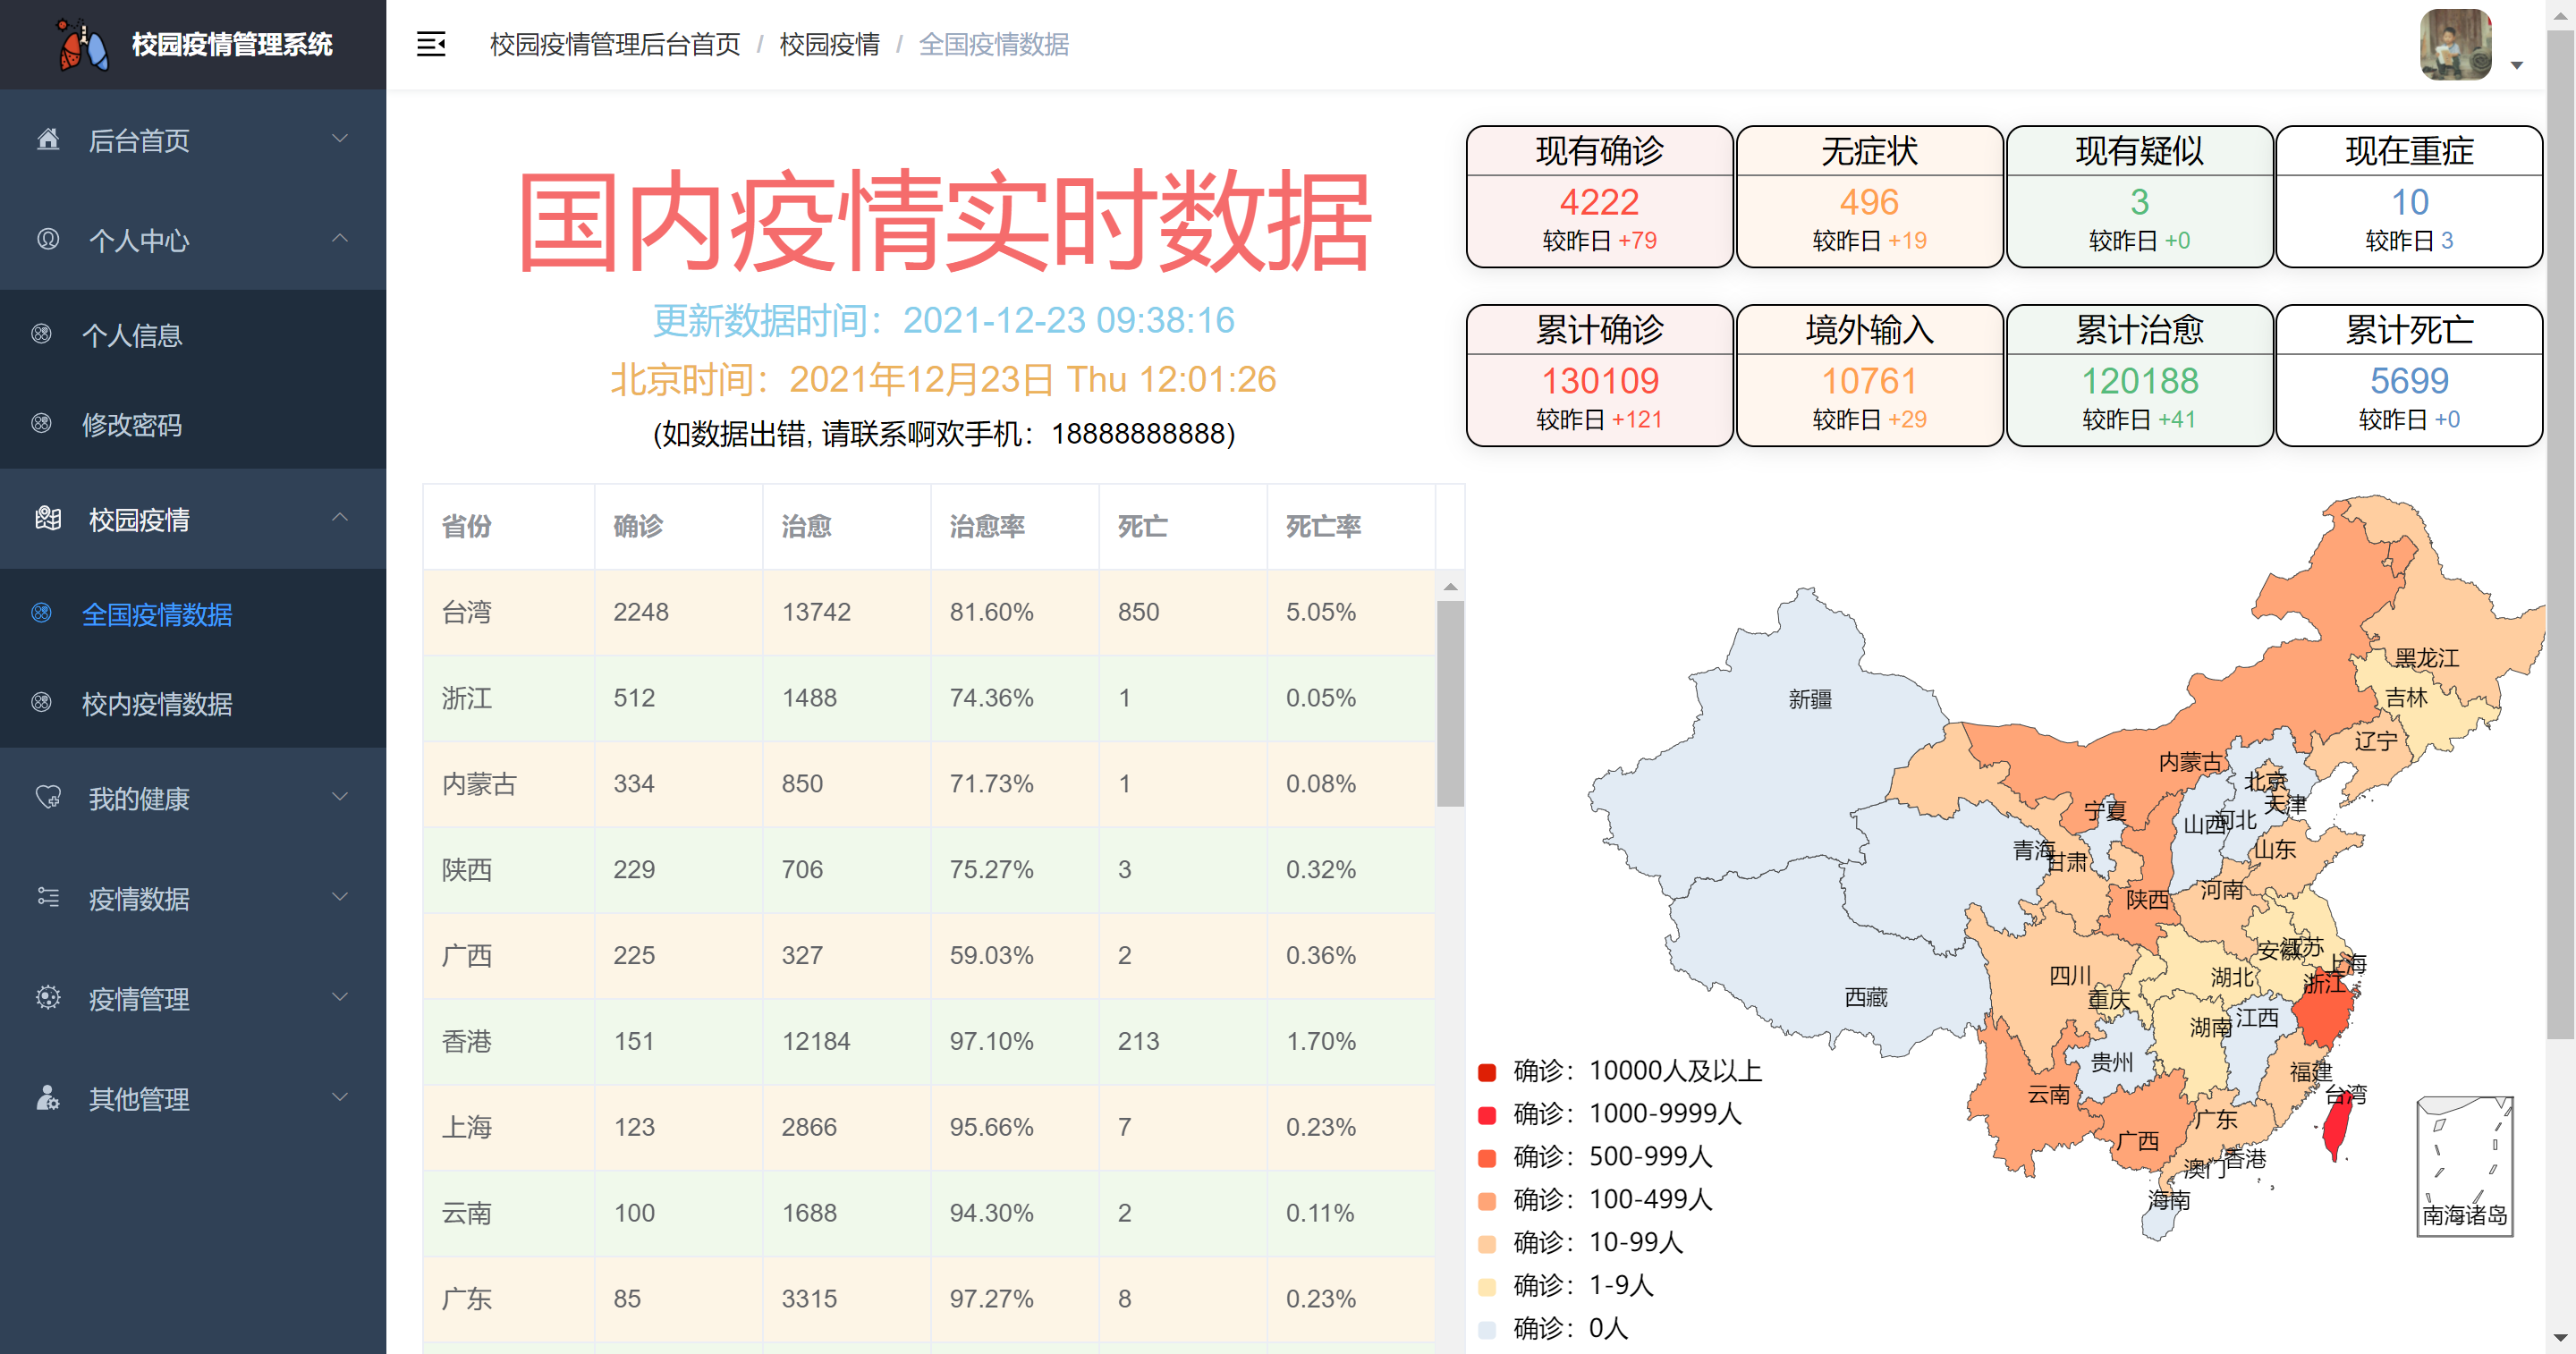Click 校园疫情管理后台首页 breadcrumb link
The width and height of the screenshot is (2576, 1354).
point(614,44)
